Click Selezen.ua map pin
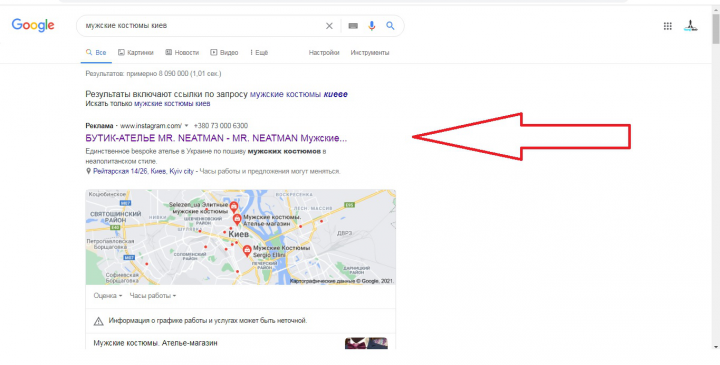The width and height of the screenshot is (720, 365). click(x=234, y=207)
